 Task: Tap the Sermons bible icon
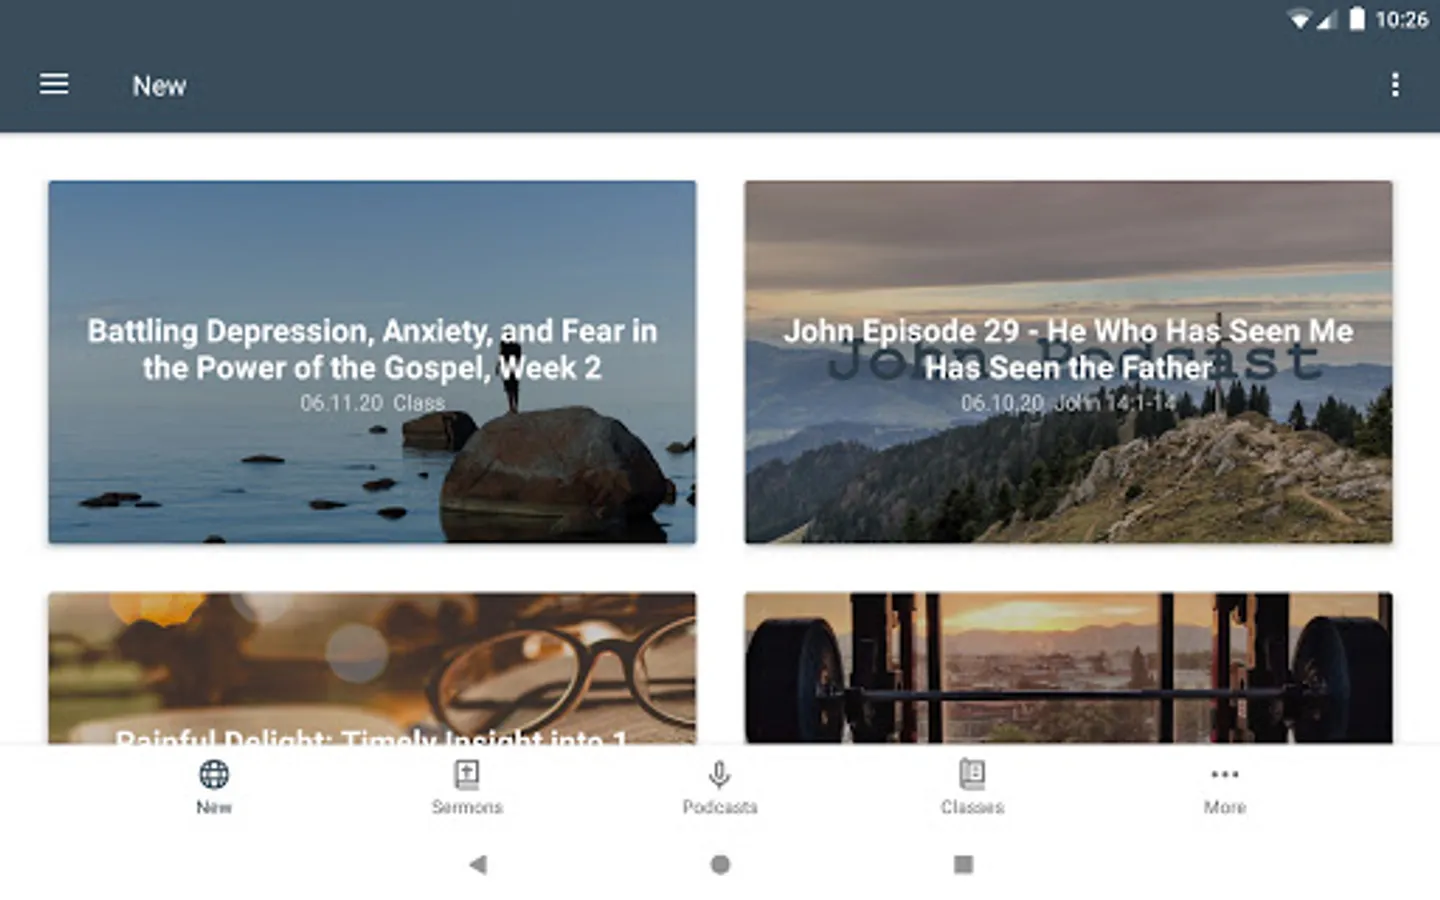pyautogui.click(x=467, y=774)
